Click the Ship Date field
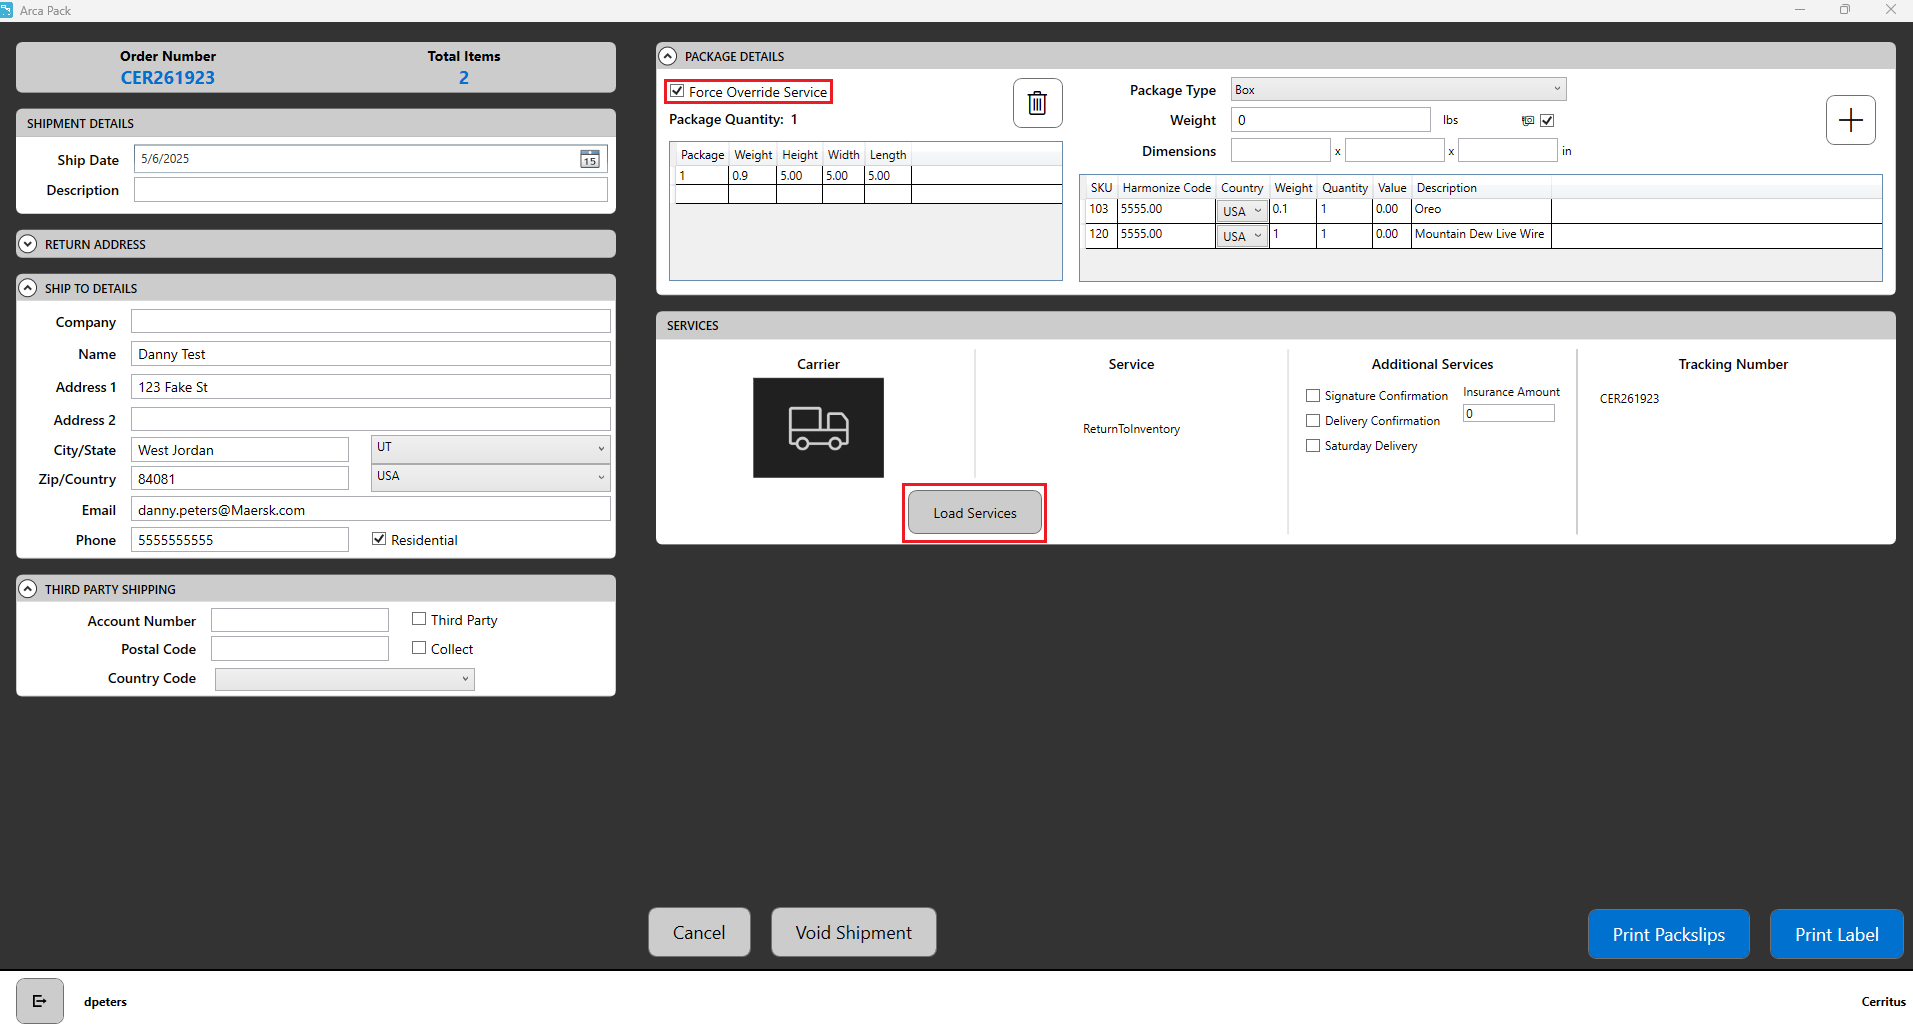1913x1031 pixels. (371, 159)
